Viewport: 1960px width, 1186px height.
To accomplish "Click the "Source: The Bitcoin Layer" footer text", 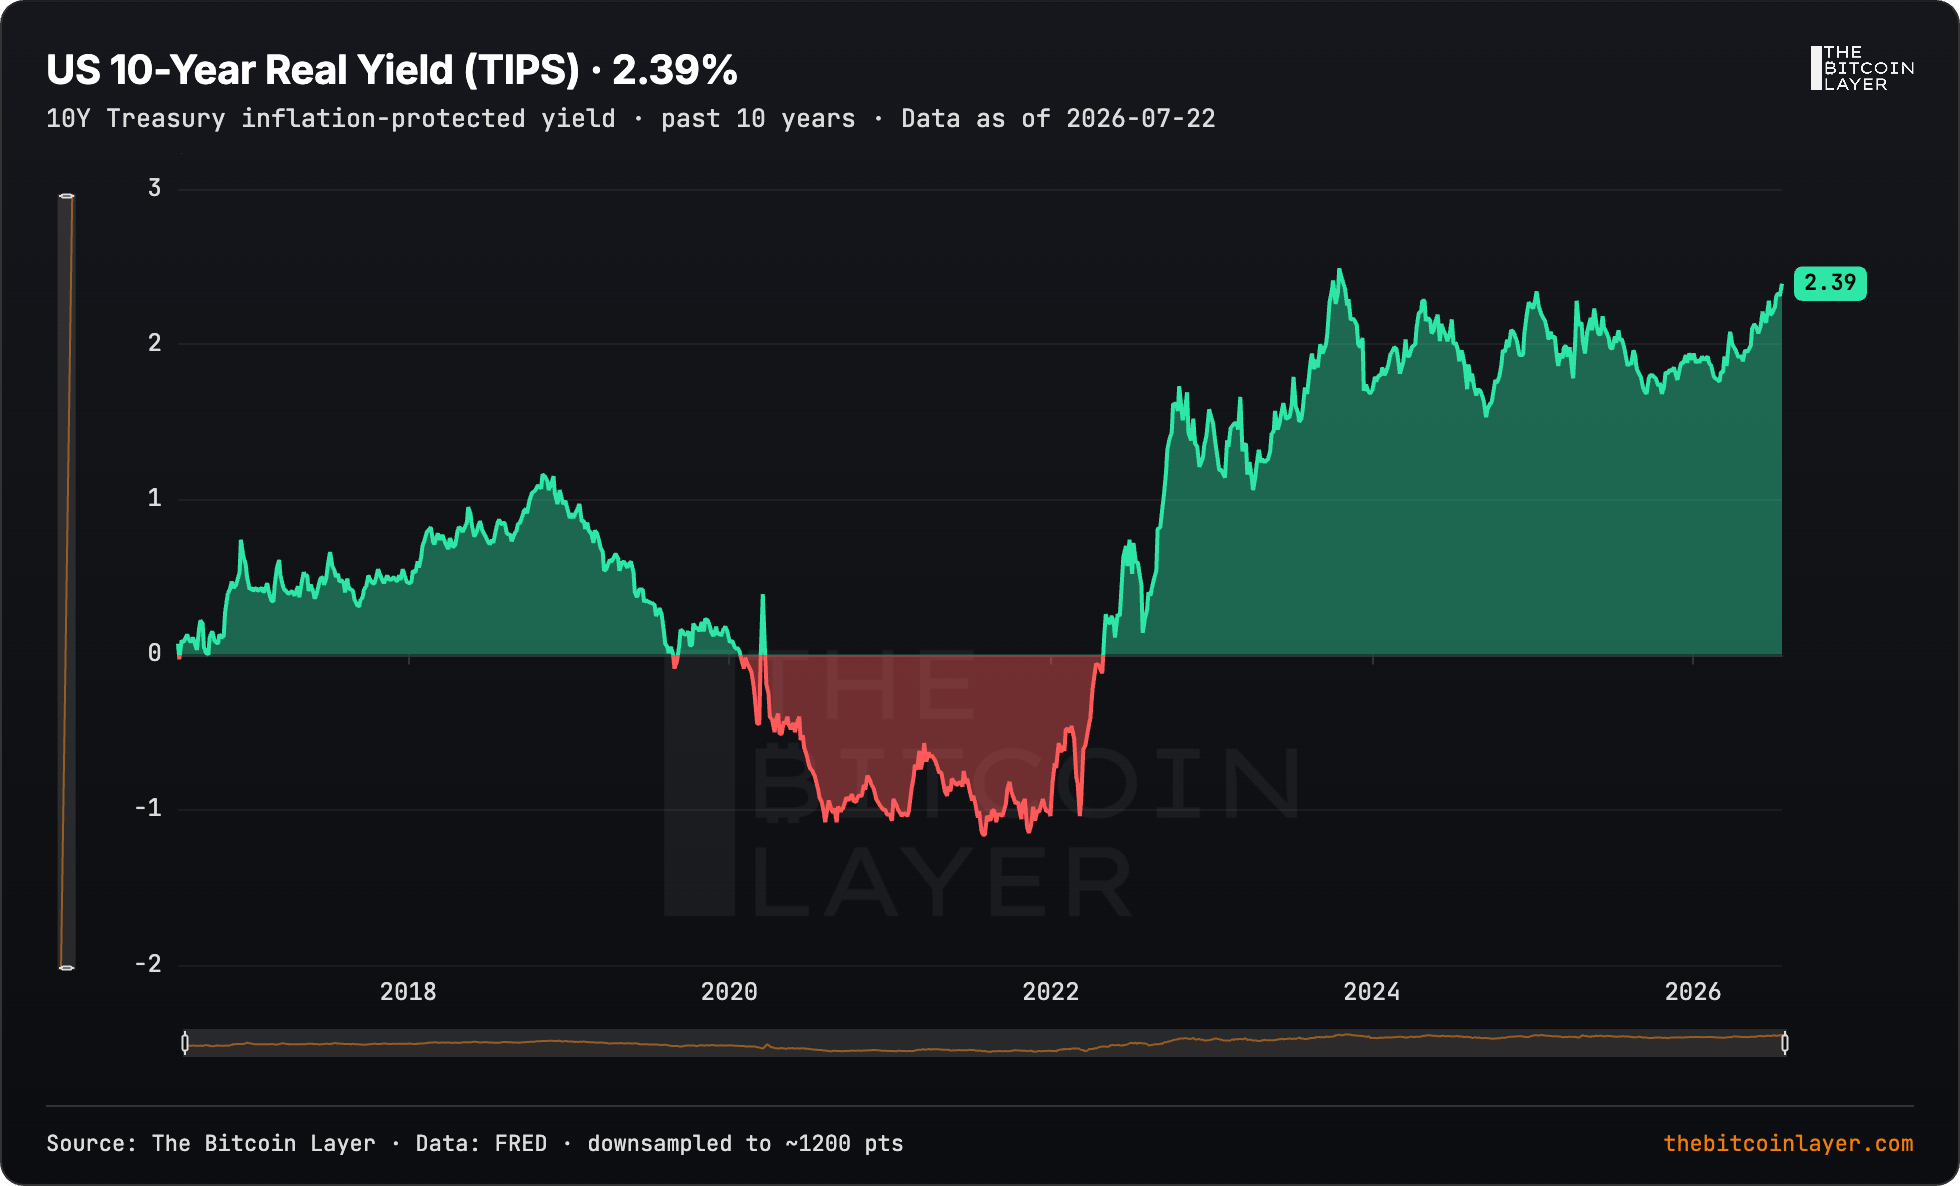I will tap(211, 1143).
